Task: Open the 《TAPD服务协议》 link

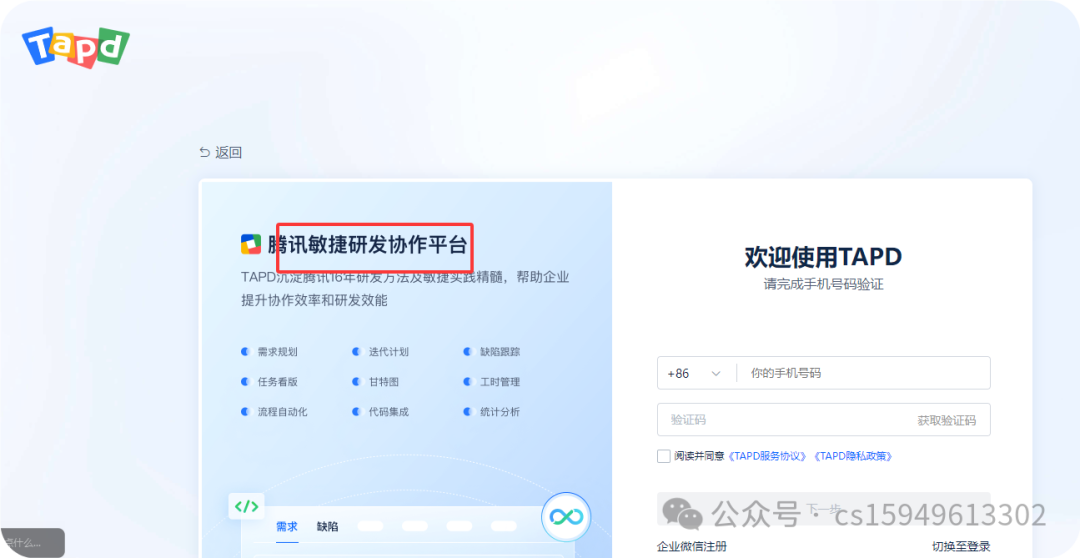Action: 767,456
